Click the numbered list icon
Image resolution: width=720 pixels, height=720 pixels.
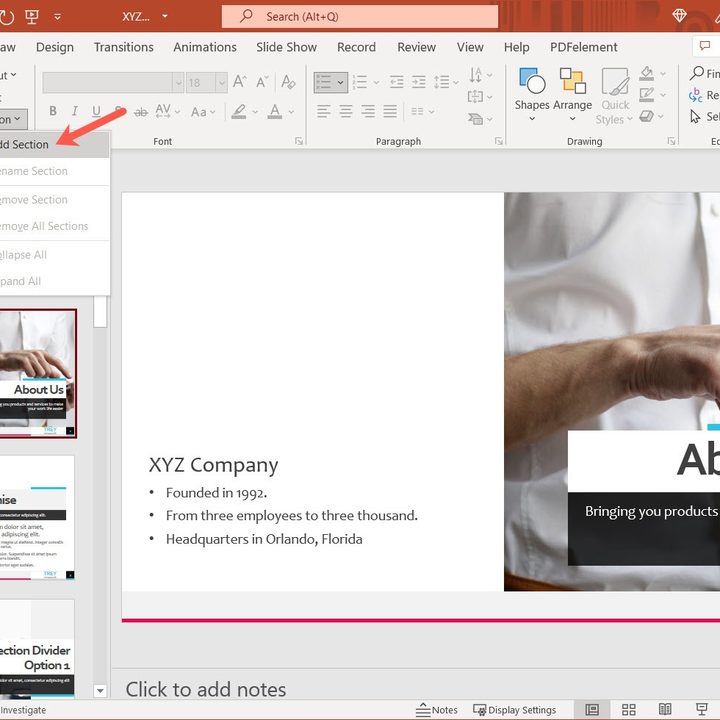pos(360,82)
